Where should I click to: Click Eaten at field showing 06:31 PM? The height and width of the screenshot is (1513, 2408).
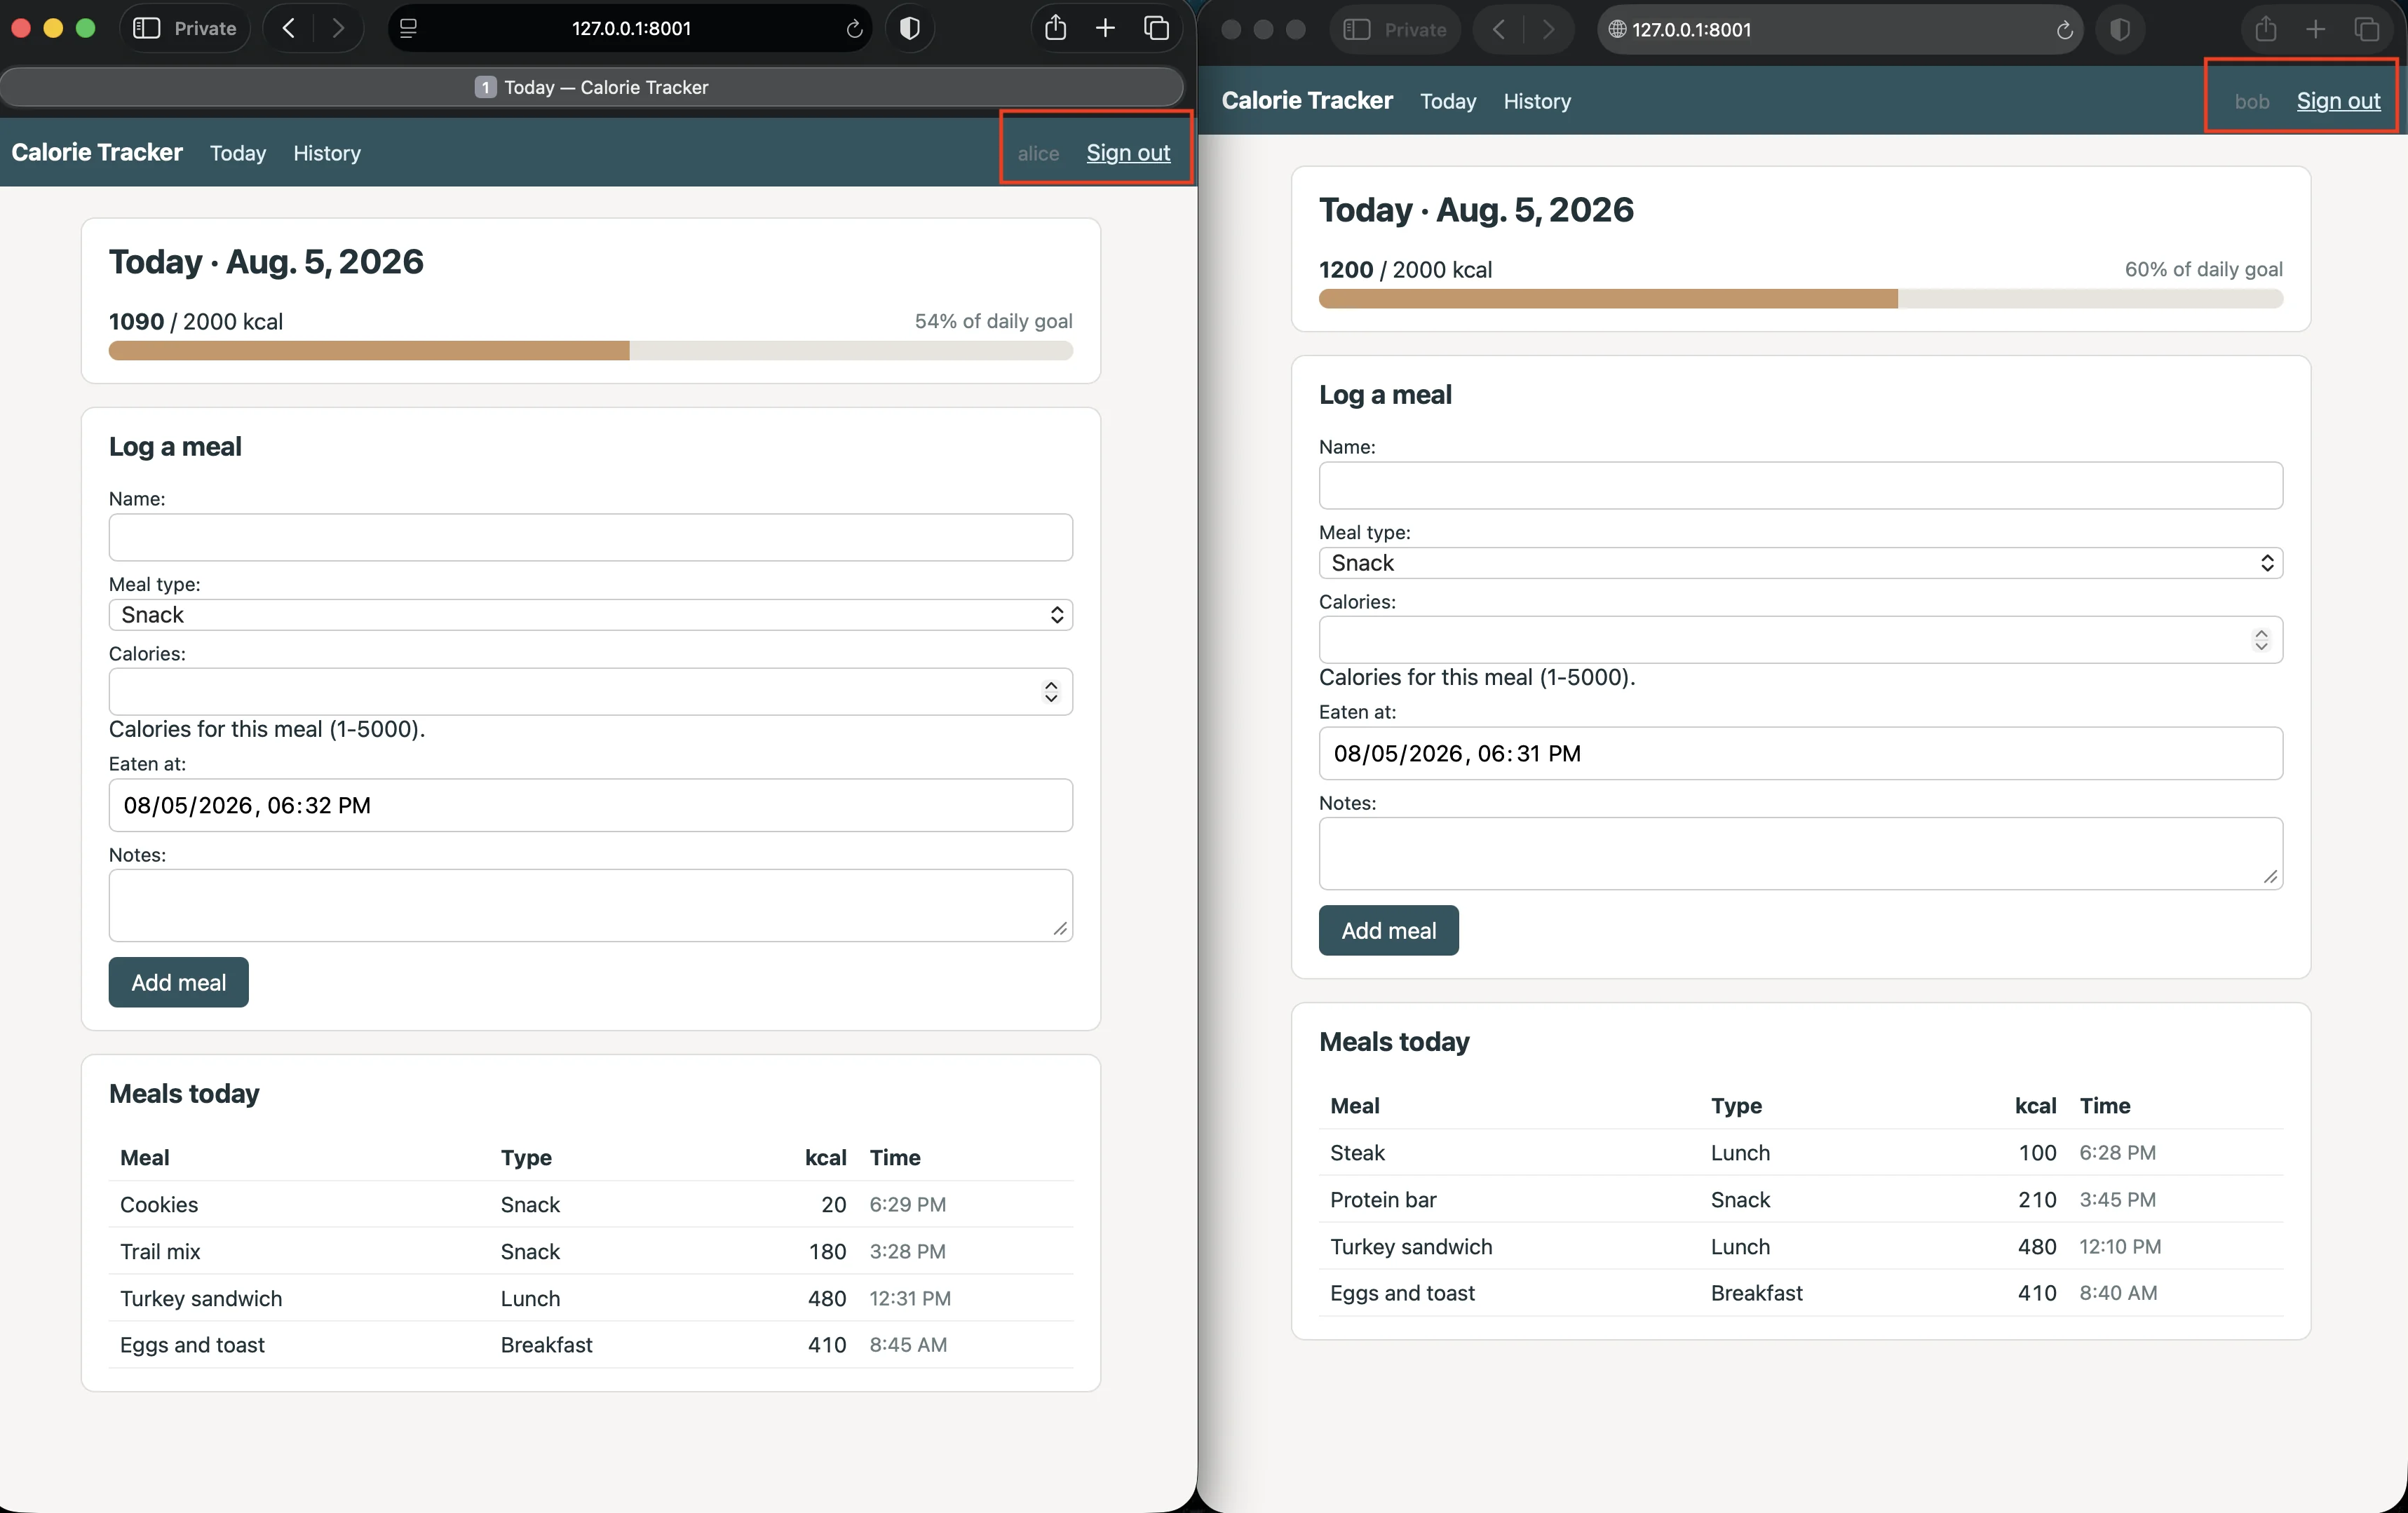(1800, 753)
